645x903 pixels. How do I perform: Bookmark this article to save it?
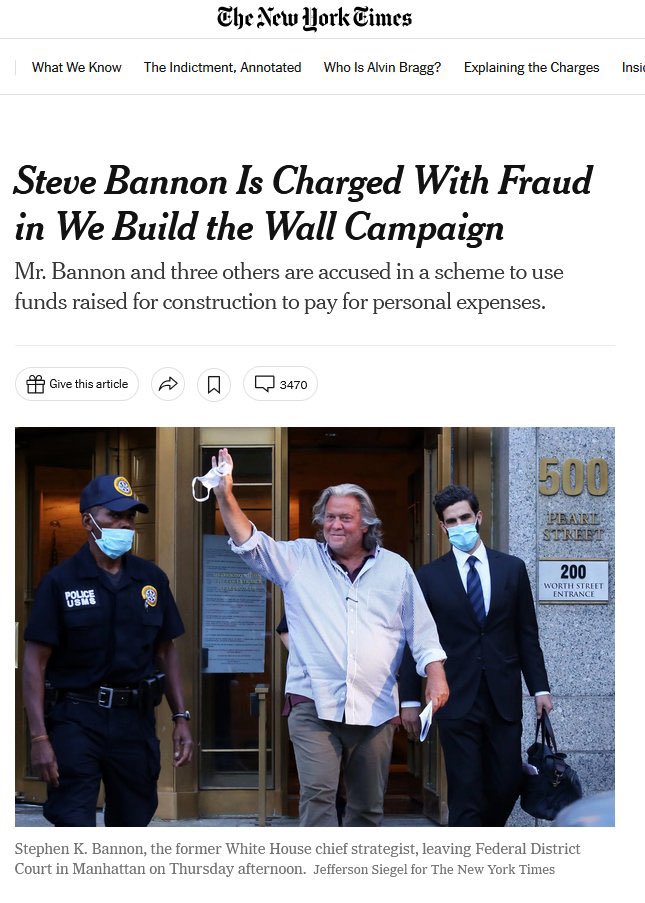pos(214,384)
